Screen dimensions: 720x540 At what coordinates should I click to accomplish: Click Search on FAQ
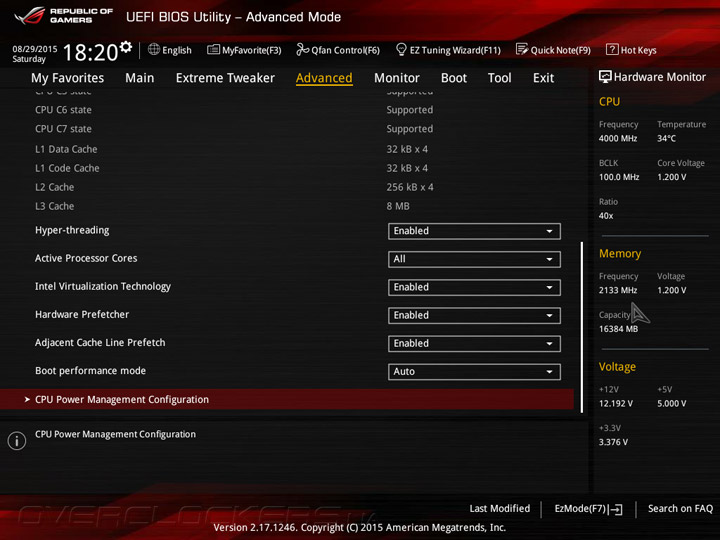click(x=681, y=508)
